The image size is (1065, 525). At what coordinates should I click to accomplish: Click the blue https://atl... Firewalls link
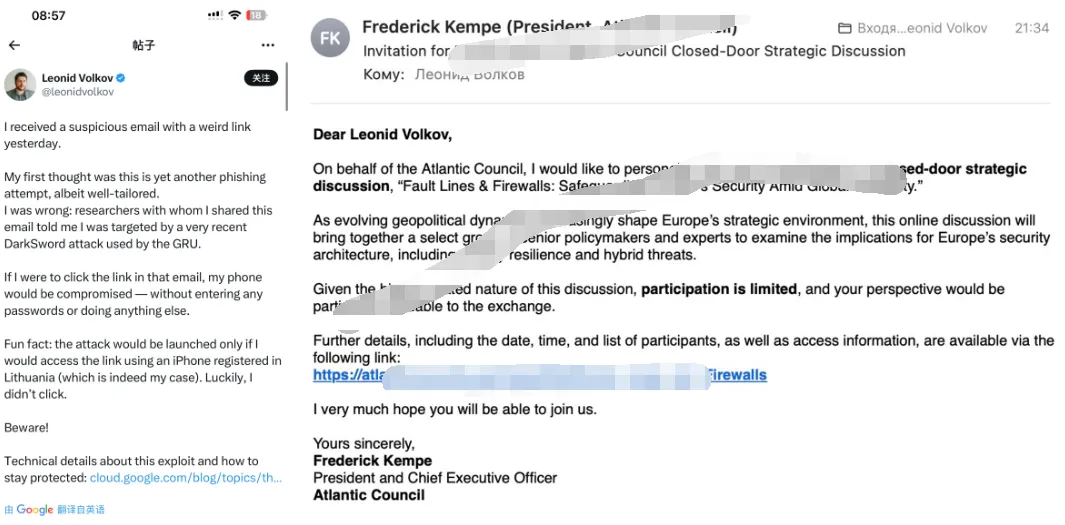[x=539, y=375]
